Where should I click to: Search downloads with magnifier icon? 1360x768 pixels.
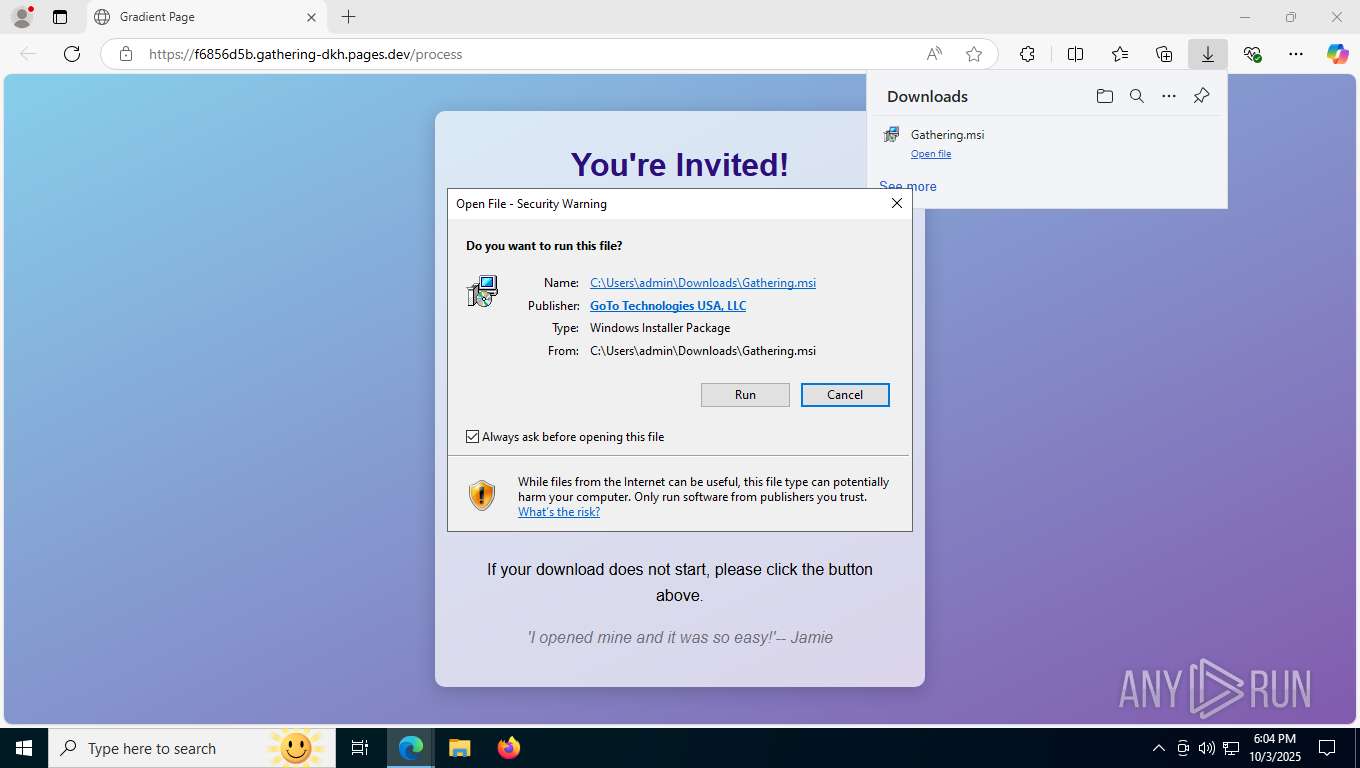pyautogui.click(x=1136, y=96)
